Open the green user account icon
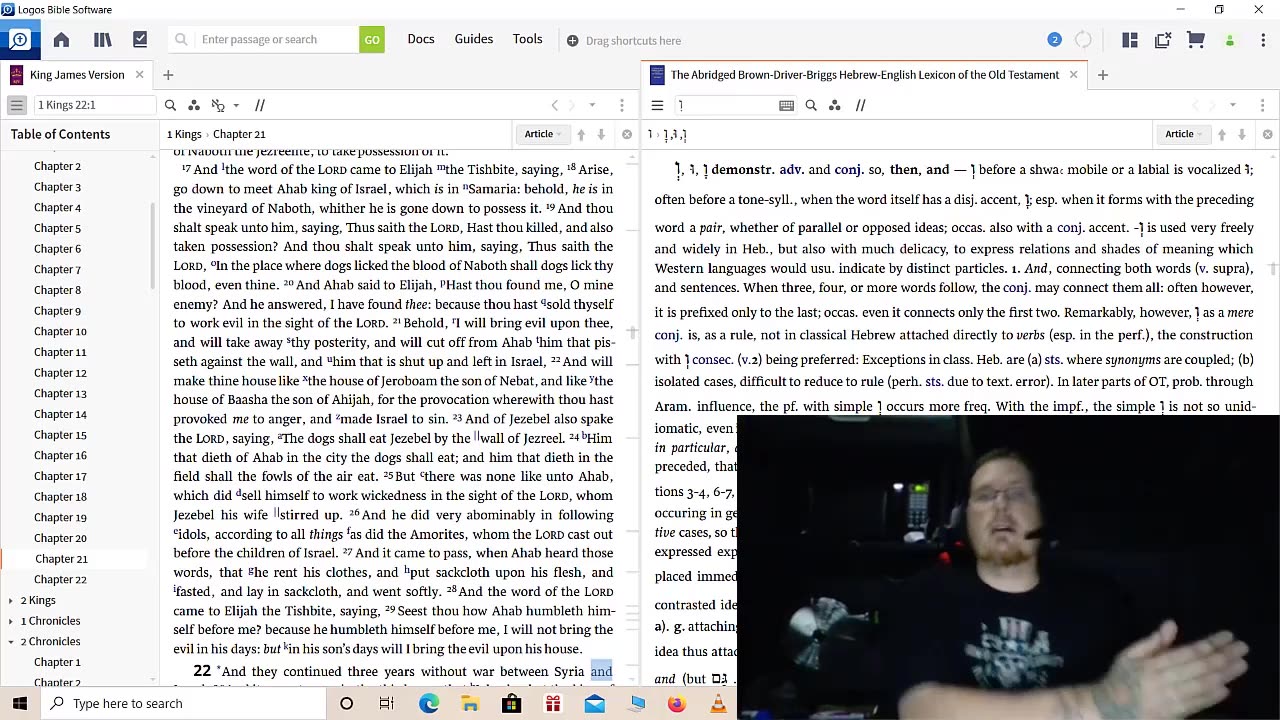1280x720 pixels. (x=1230, y=41)
